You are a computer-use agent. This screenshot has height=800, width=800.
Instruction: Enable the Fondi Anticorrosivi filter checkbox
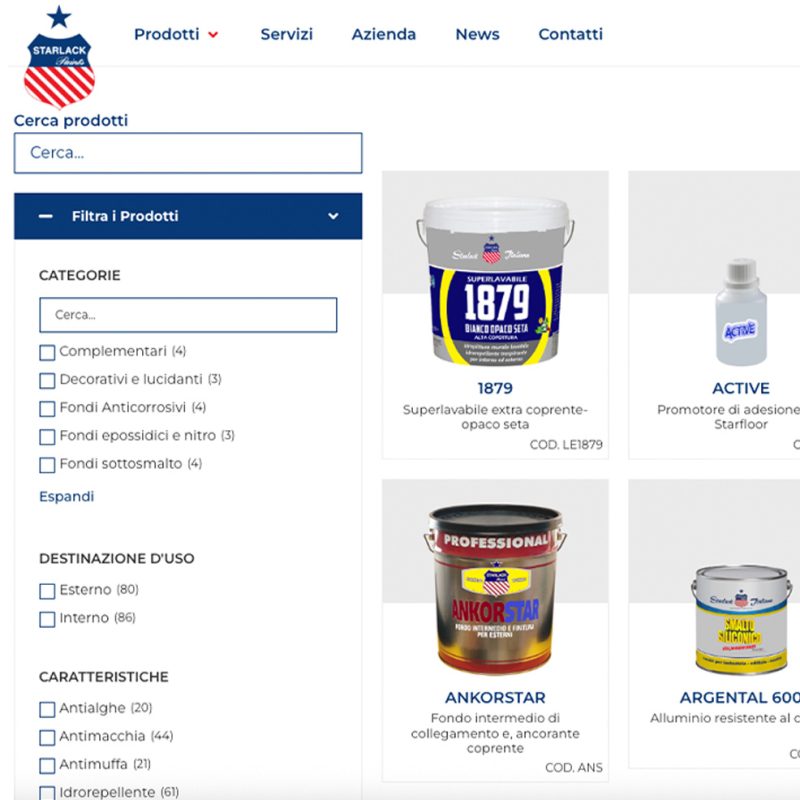click(47, 409)
